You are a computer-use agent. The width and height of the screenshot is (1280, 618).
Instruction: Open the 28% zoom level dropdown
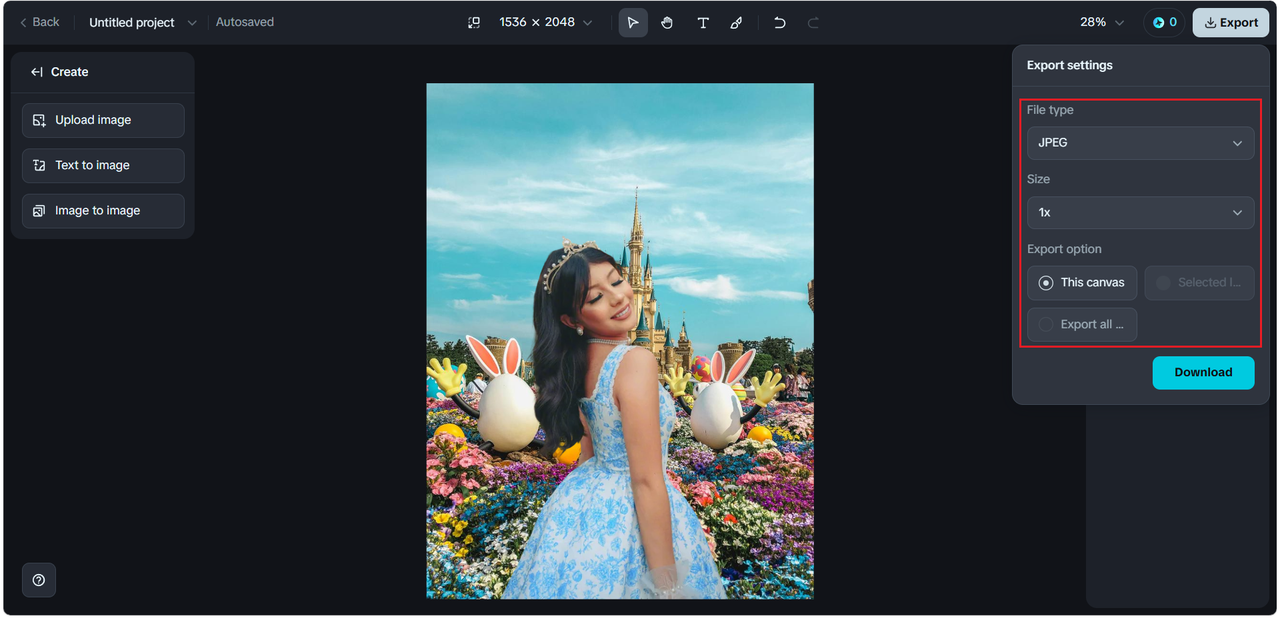tap(1101, 22)
